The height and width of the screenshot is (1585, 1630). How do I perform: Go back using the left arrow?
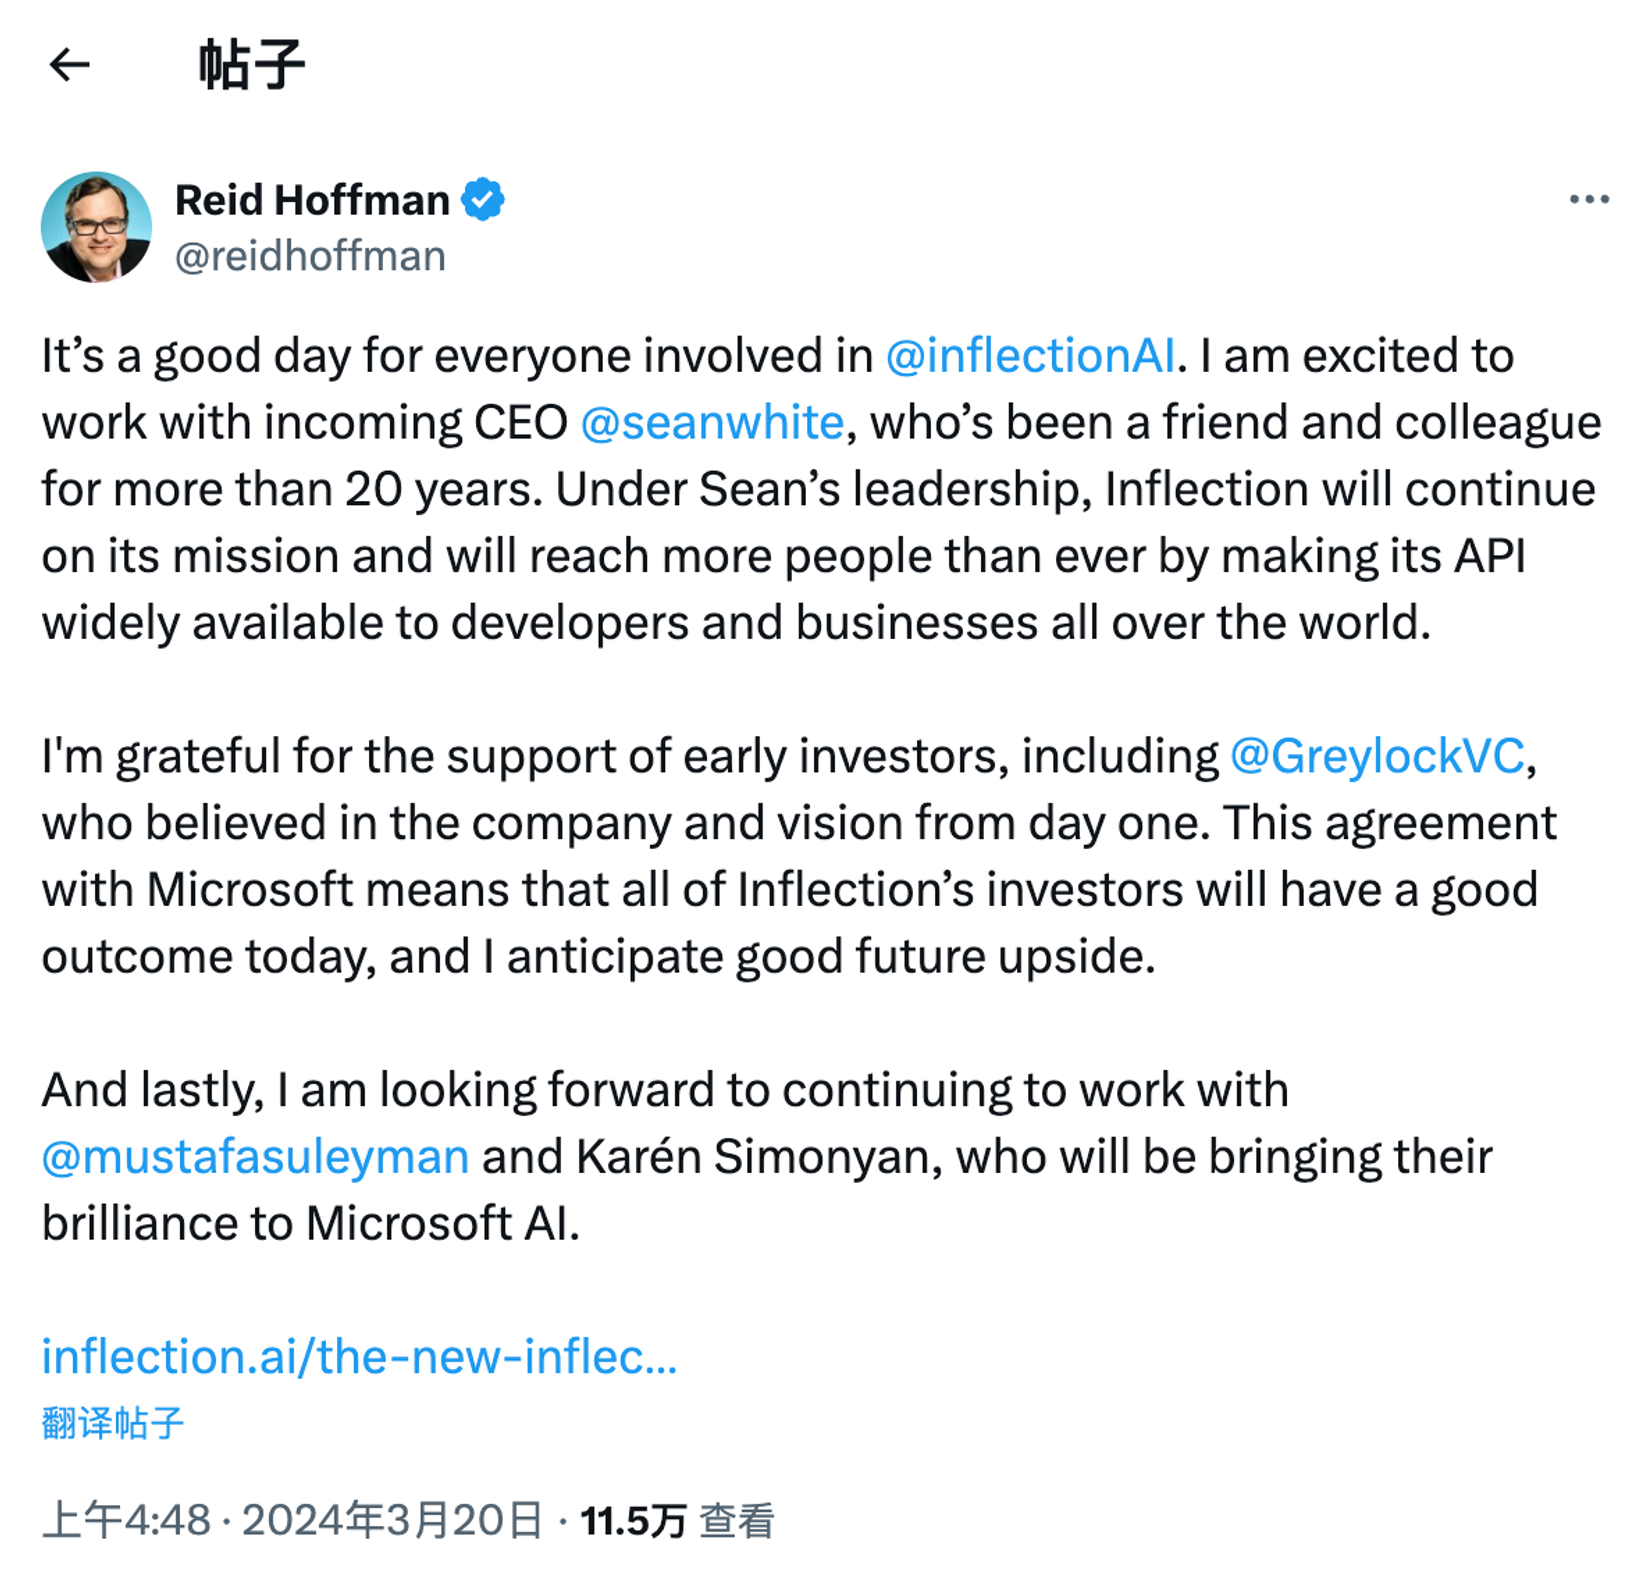pyautogui.click(x=70, y=66)
